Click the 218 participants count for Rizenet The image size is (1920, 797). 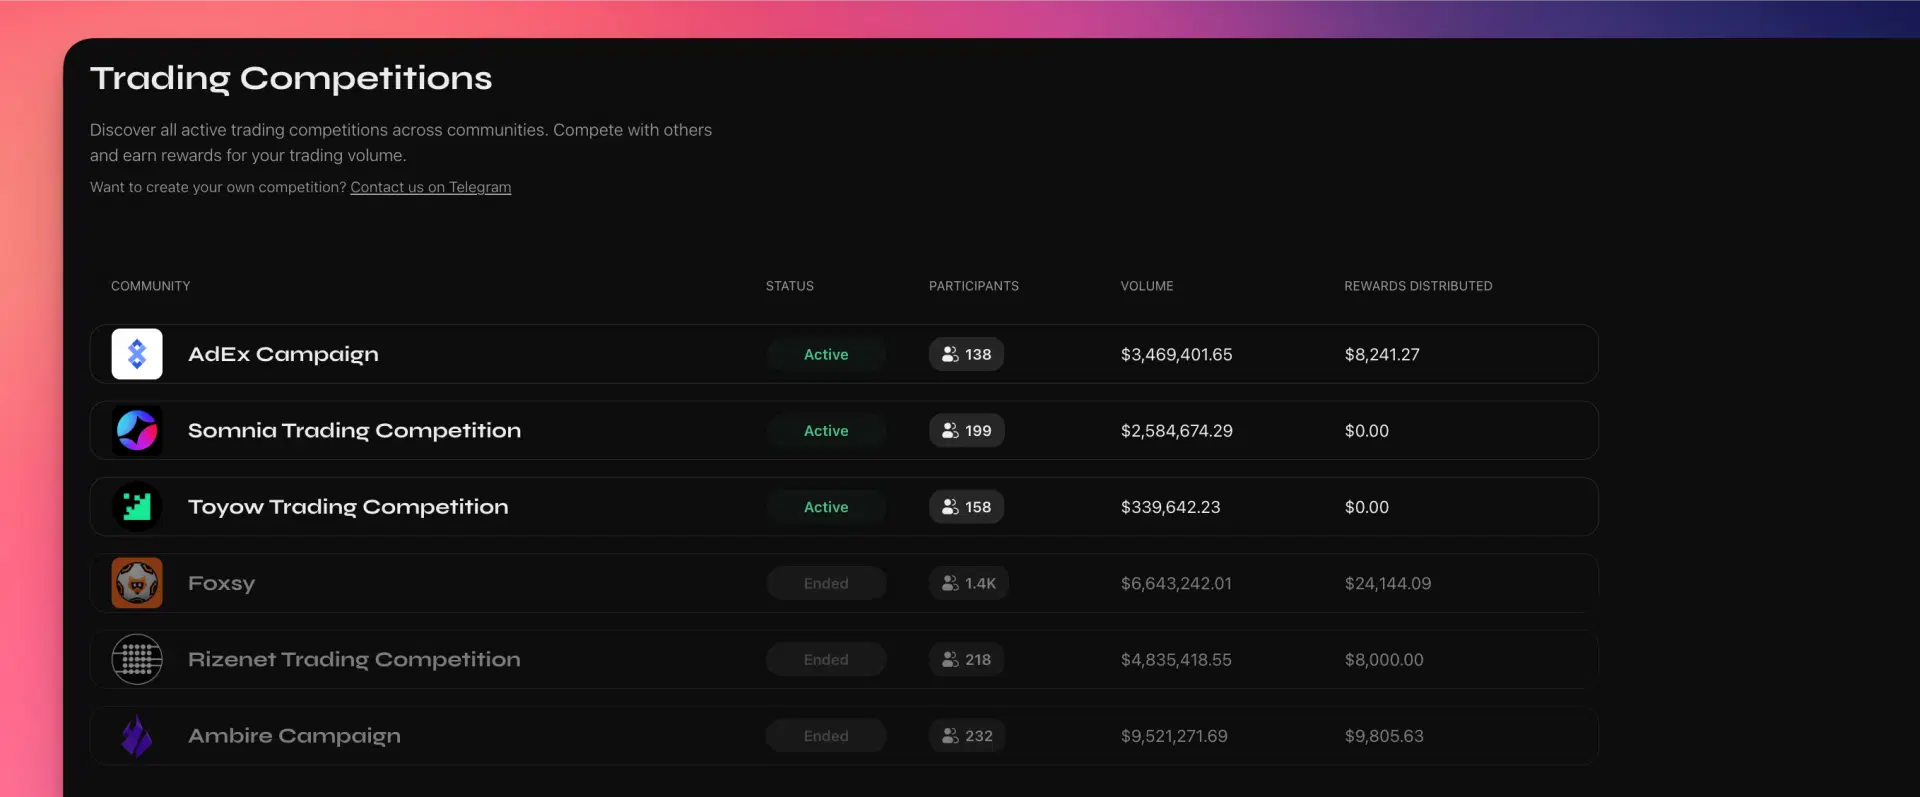tap(978, 660)
